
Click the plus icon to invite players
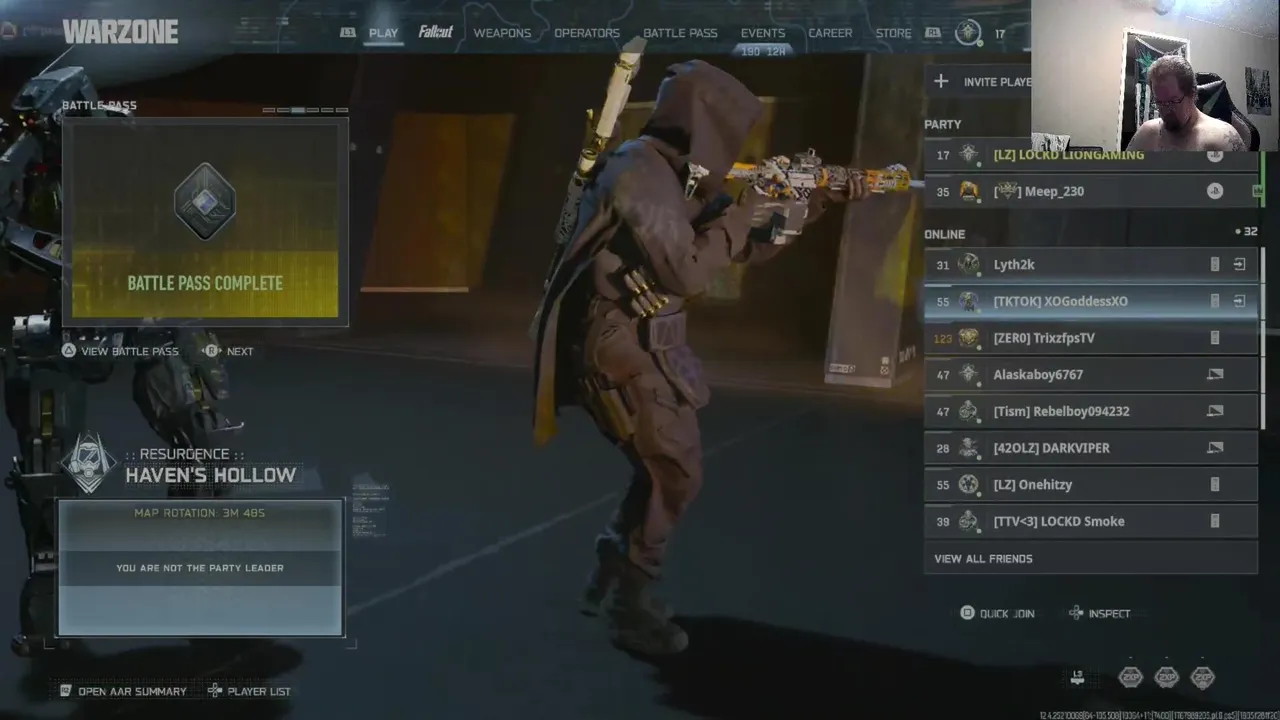[941, 81]
